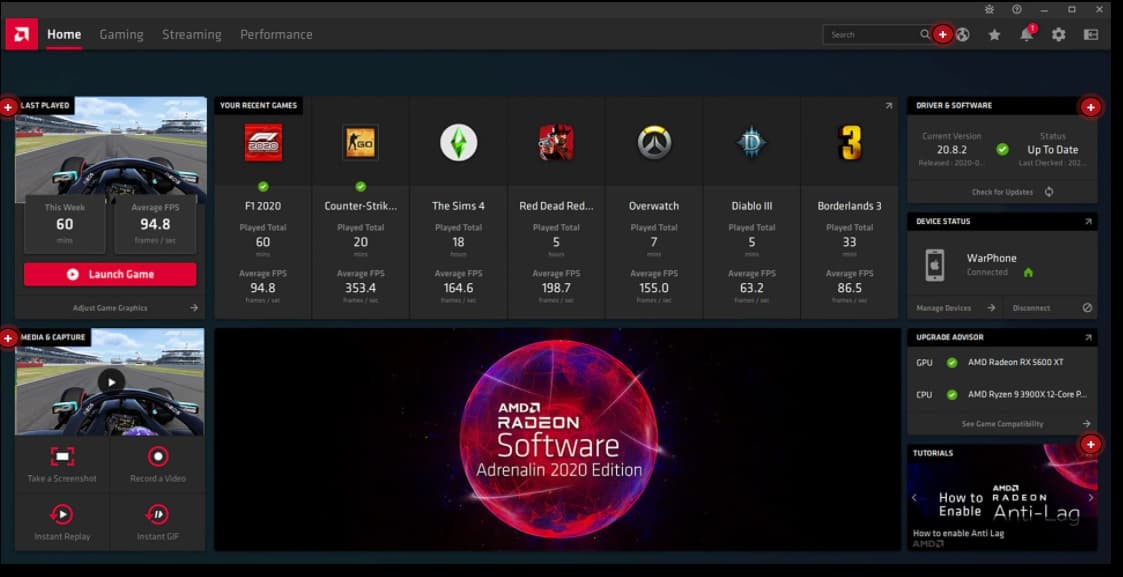This screenshot has height=577, width=1123.
Task: Click the 164.6 average FPS value
Action: (x=458, y=288)
